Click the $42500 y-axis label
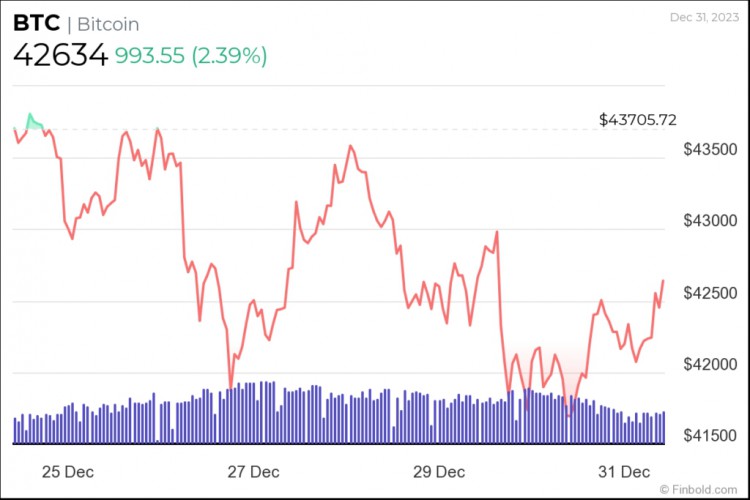The width and height of the screenshot is (750, 500). pos(710,293)
